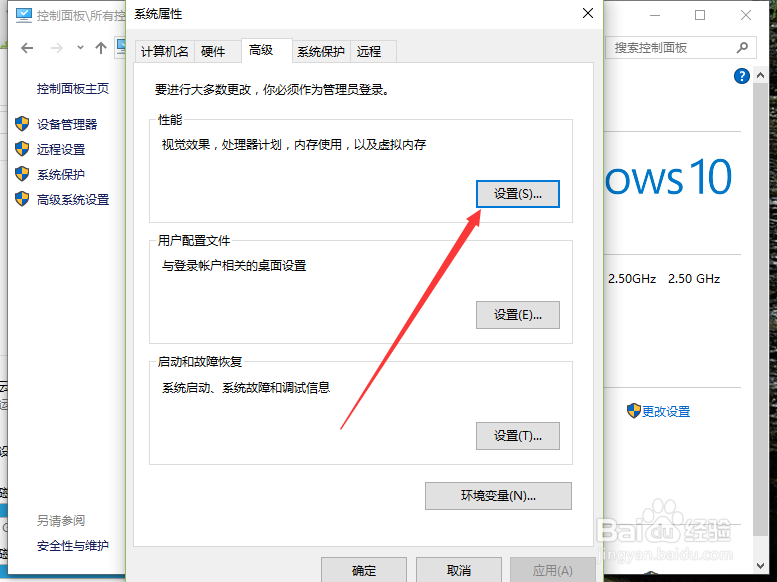The image size is (777, 582).
Task: Click the 应用(A) apply button
Action: click(x=553, y=570)
